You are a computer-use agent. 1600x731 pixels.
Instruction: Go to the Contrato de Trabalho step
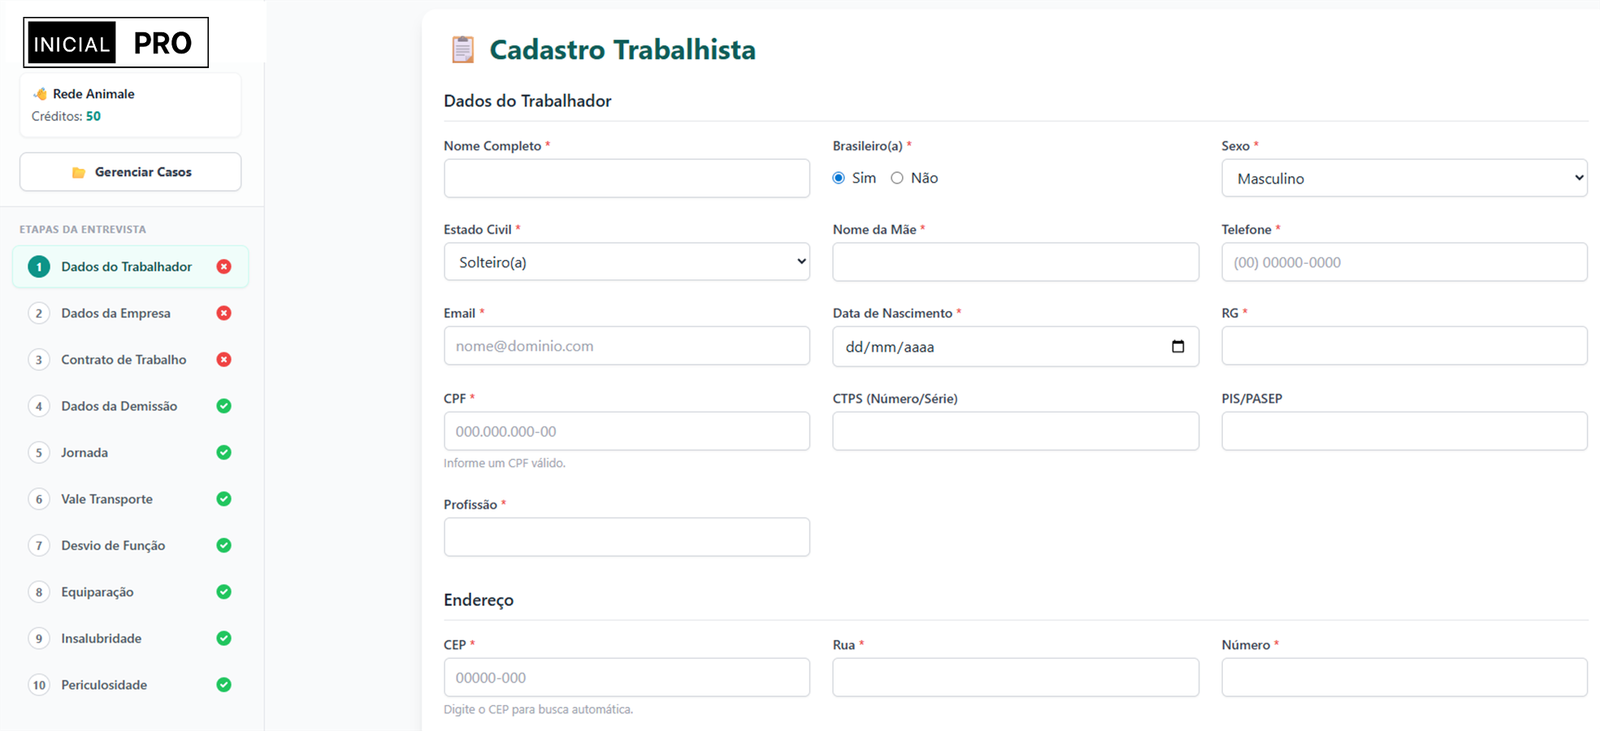pyautogui.click(x=123, y=360)
